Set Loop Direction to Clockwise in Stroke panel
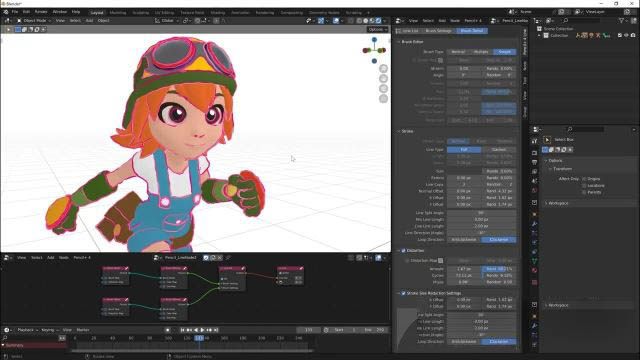This screenshot has height=360, width=640. [499, 240]
